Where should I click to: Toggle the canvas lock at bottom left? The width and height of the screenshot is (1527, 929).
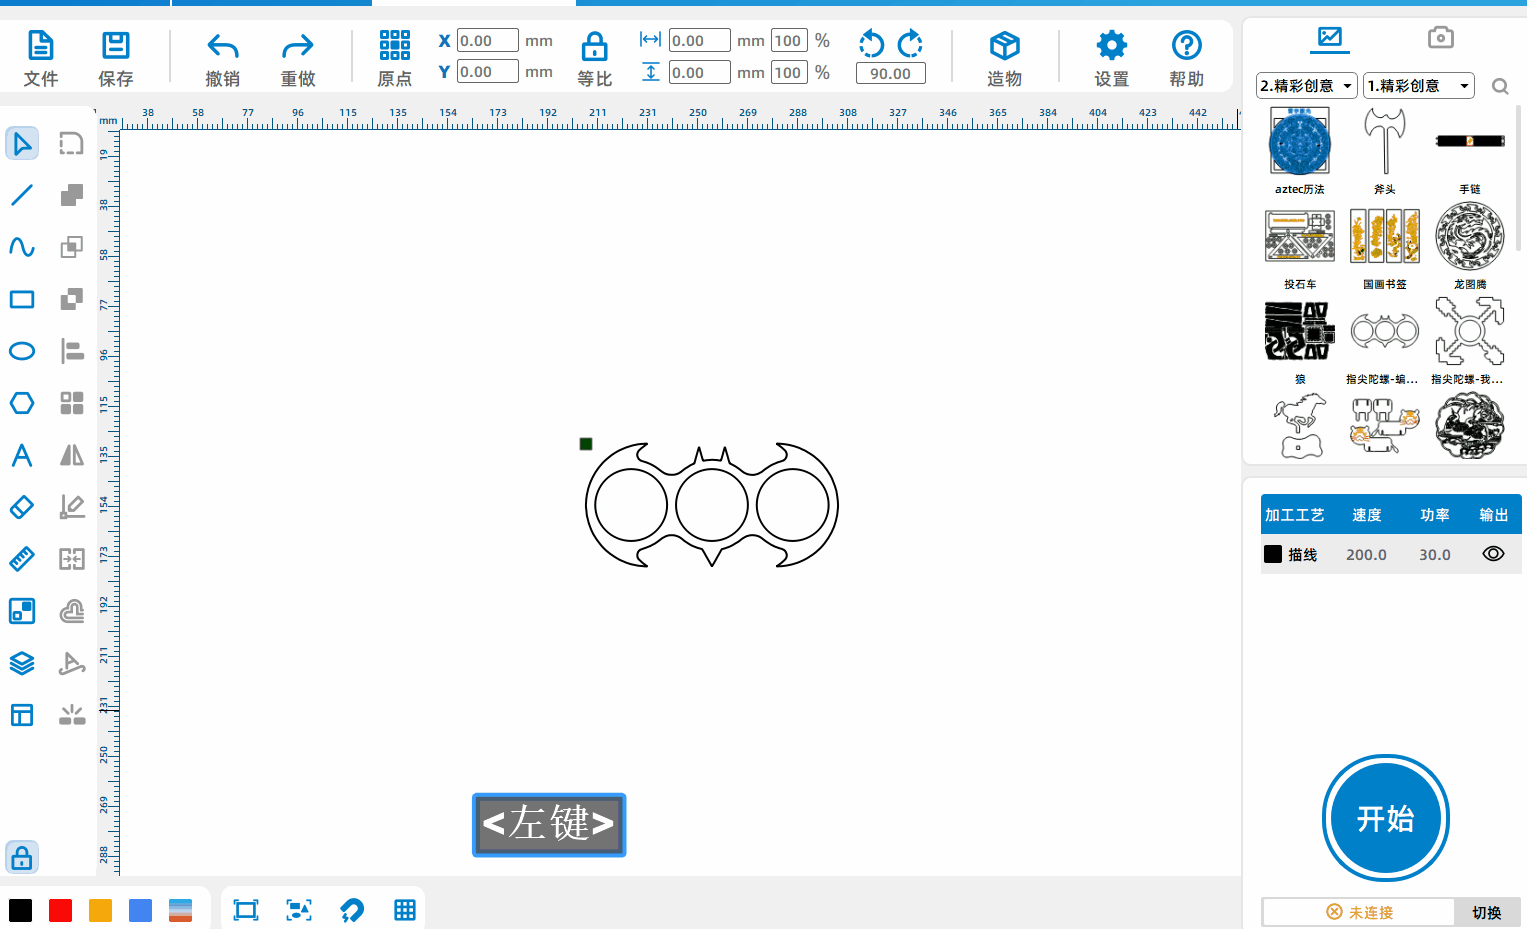[22, 858]
